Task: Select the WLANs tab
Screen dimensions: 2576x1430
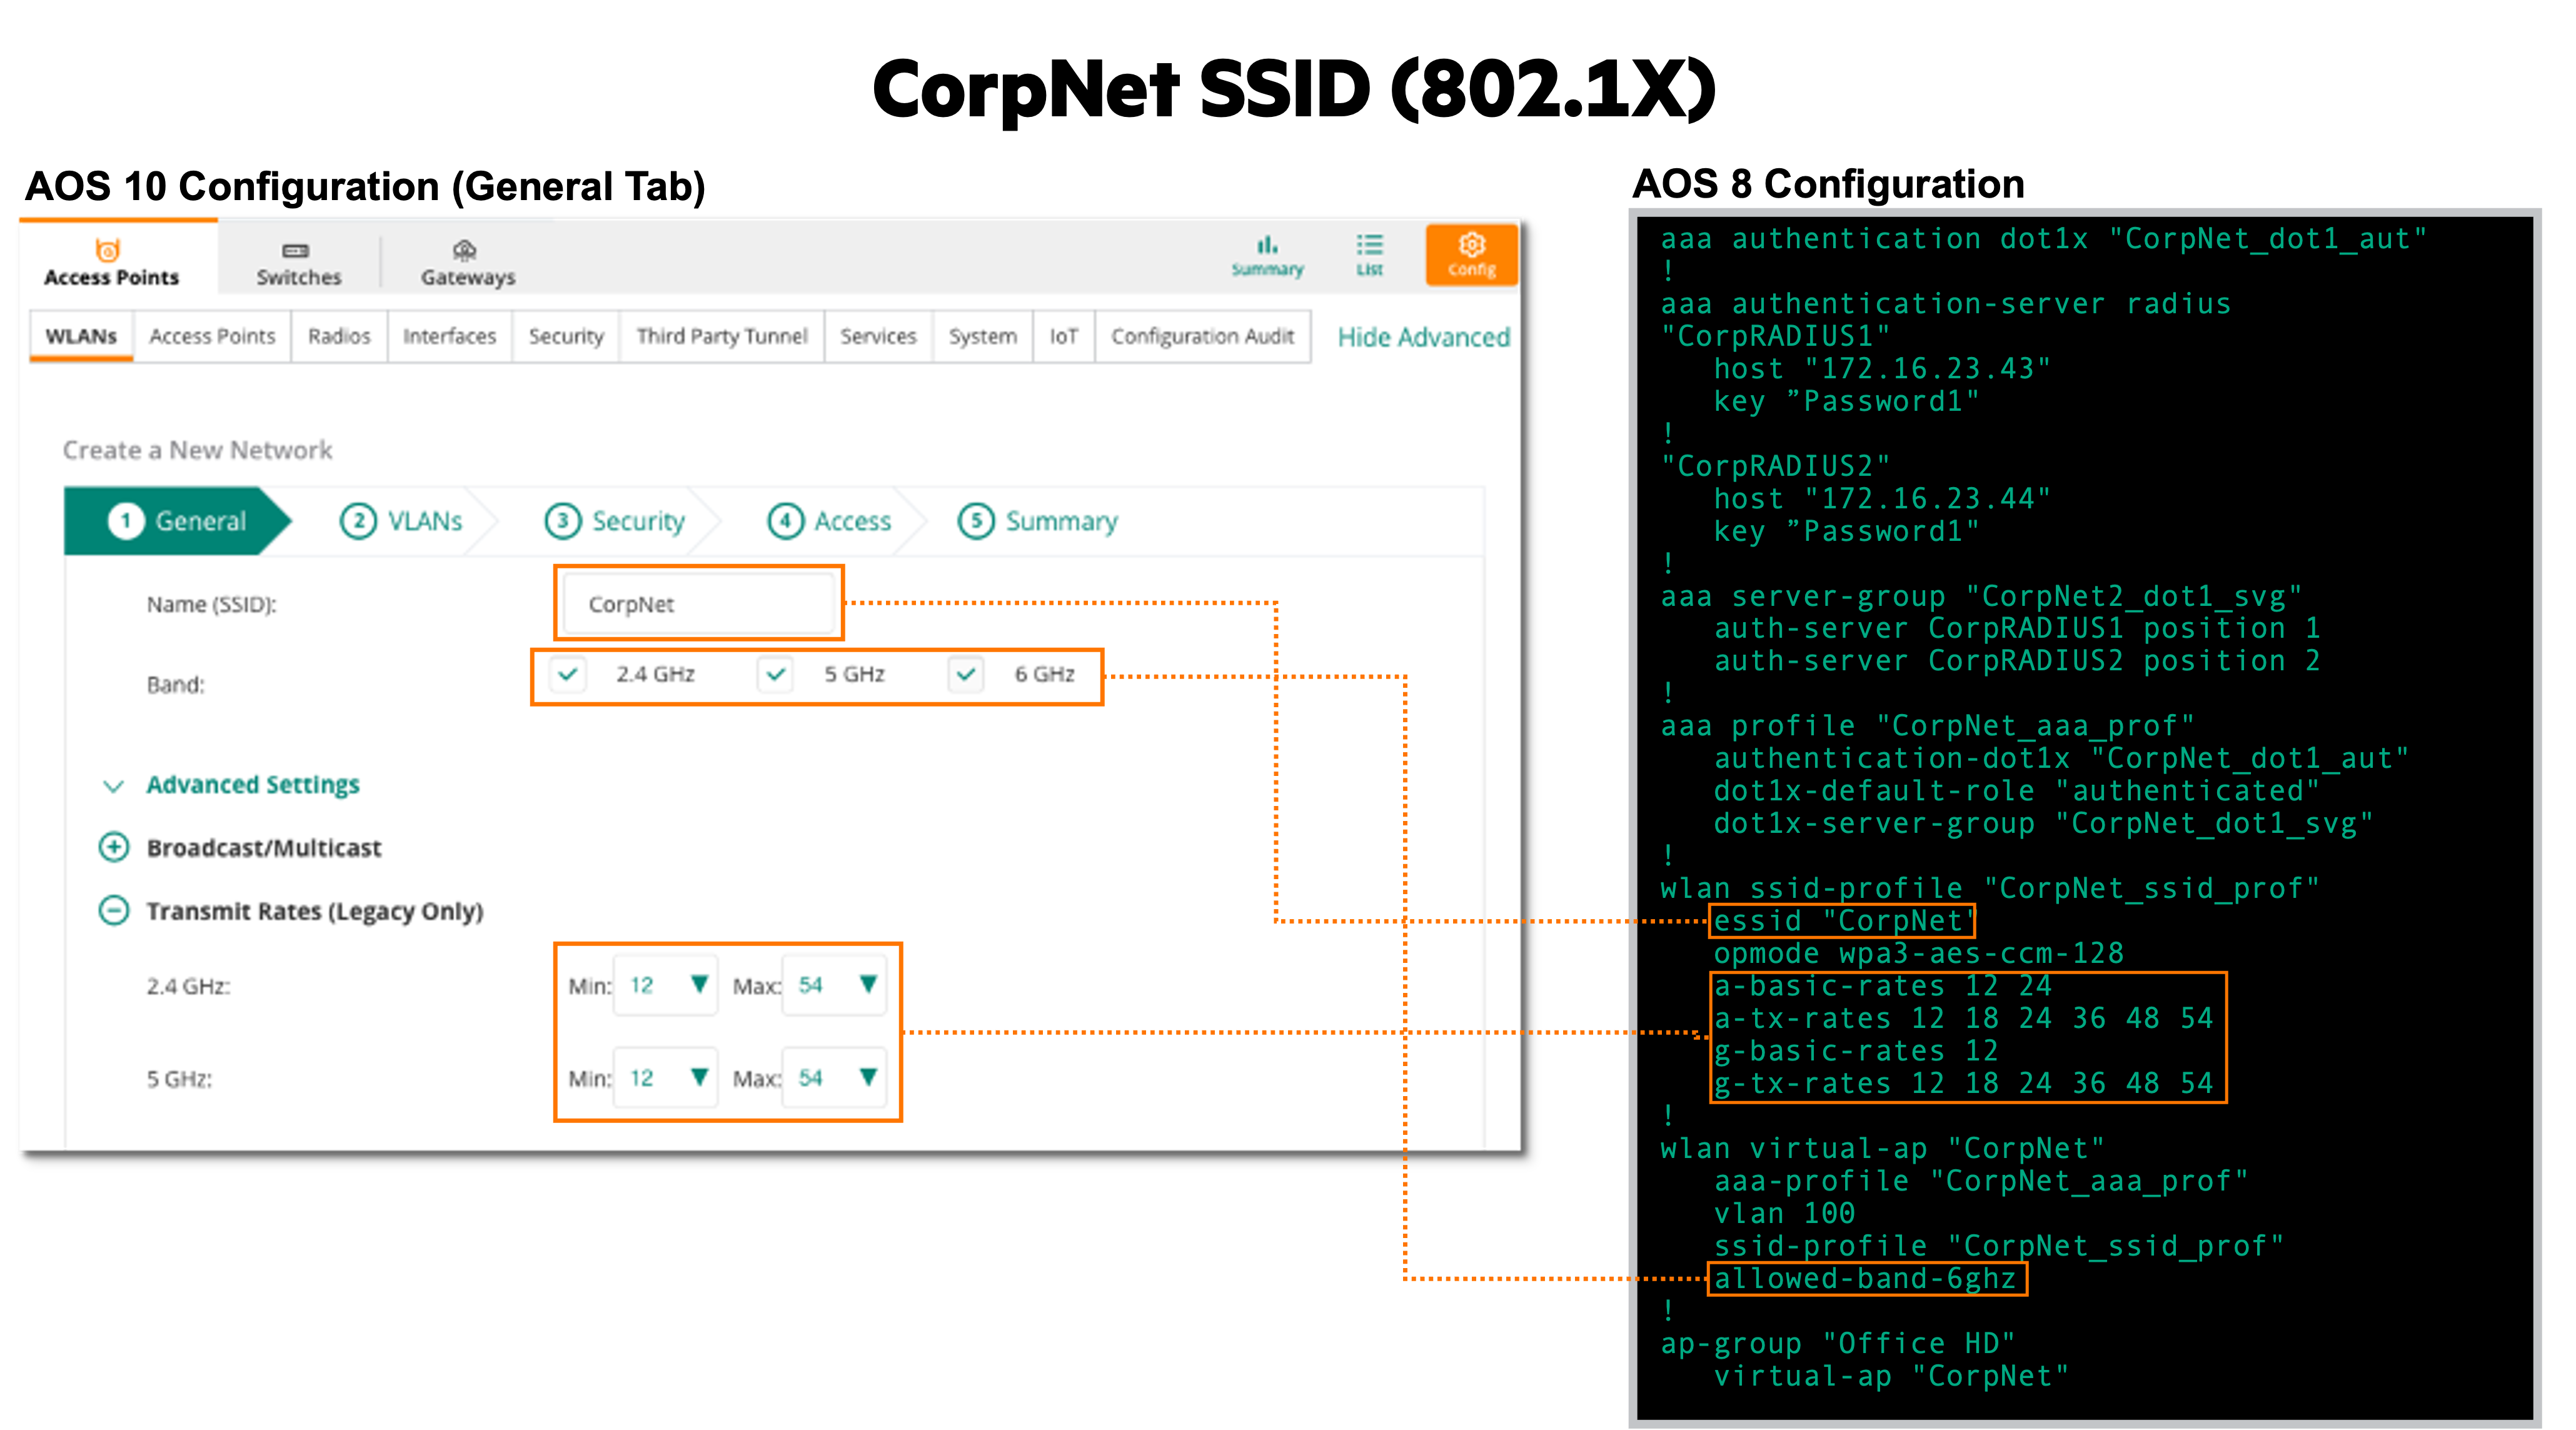Action: [x=82, y=336]
